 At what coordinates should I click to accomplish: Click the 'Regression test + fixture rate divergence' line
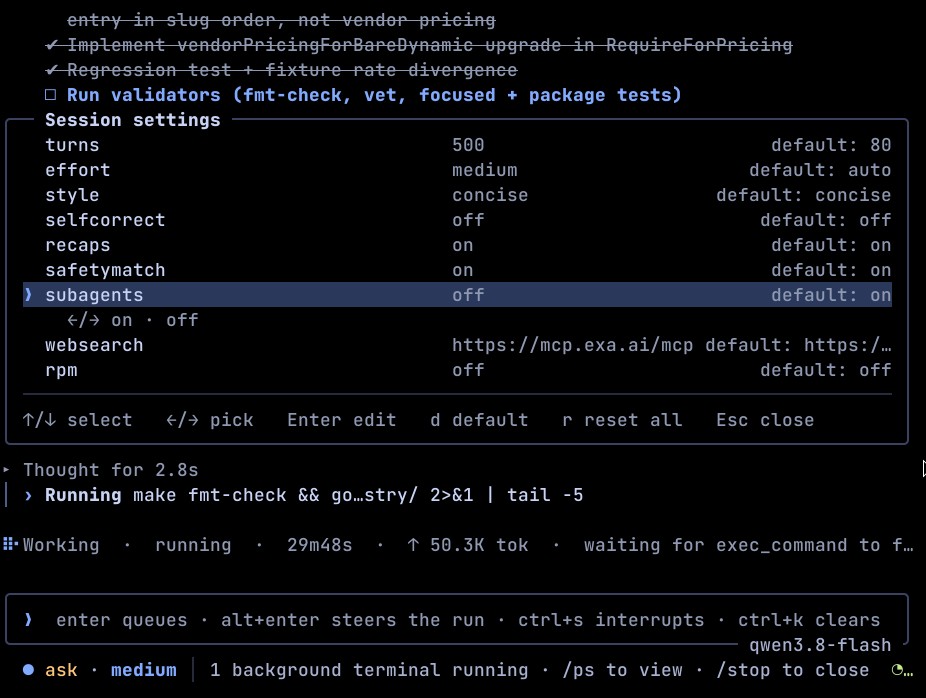tap(292, 70)
